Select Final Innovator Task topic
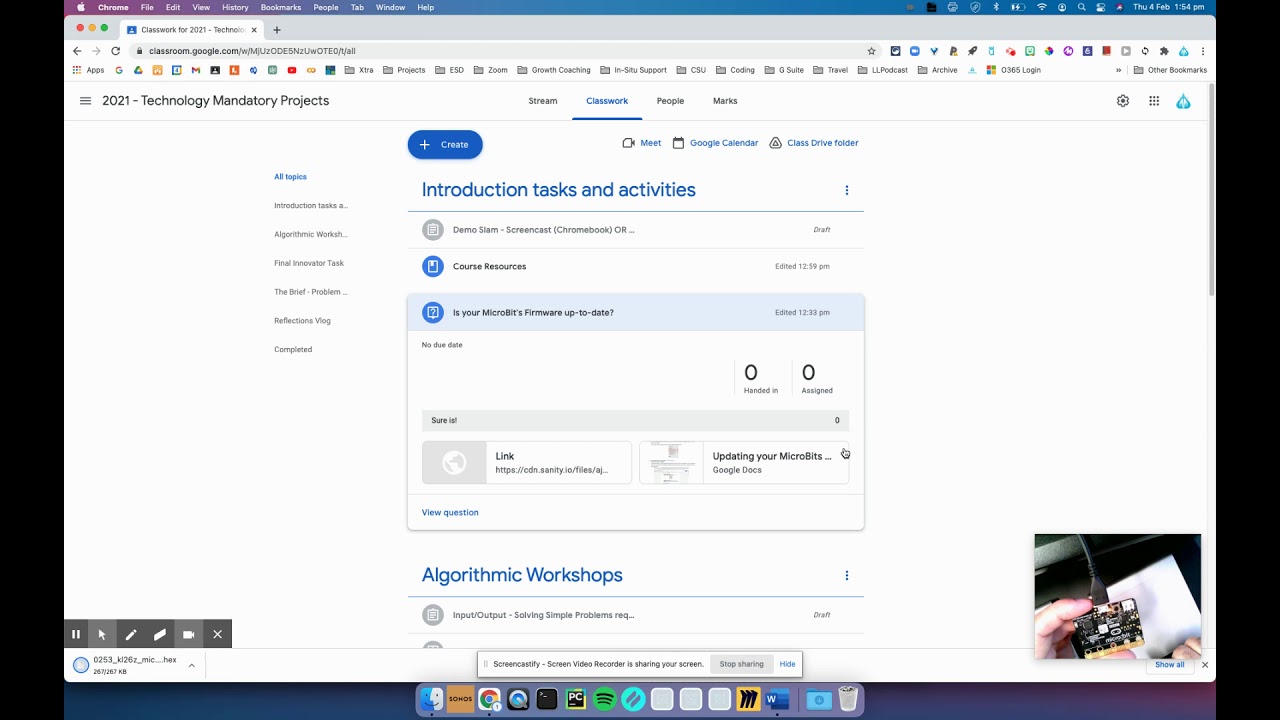Viewport: 1280px width, 720px height. (309, 263)
